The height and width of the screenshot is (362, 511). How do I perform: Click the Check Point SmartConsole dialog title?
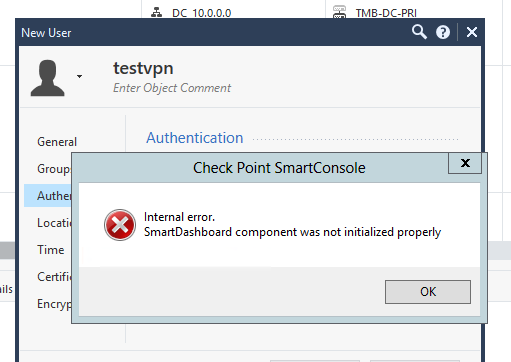pos(279,168)
